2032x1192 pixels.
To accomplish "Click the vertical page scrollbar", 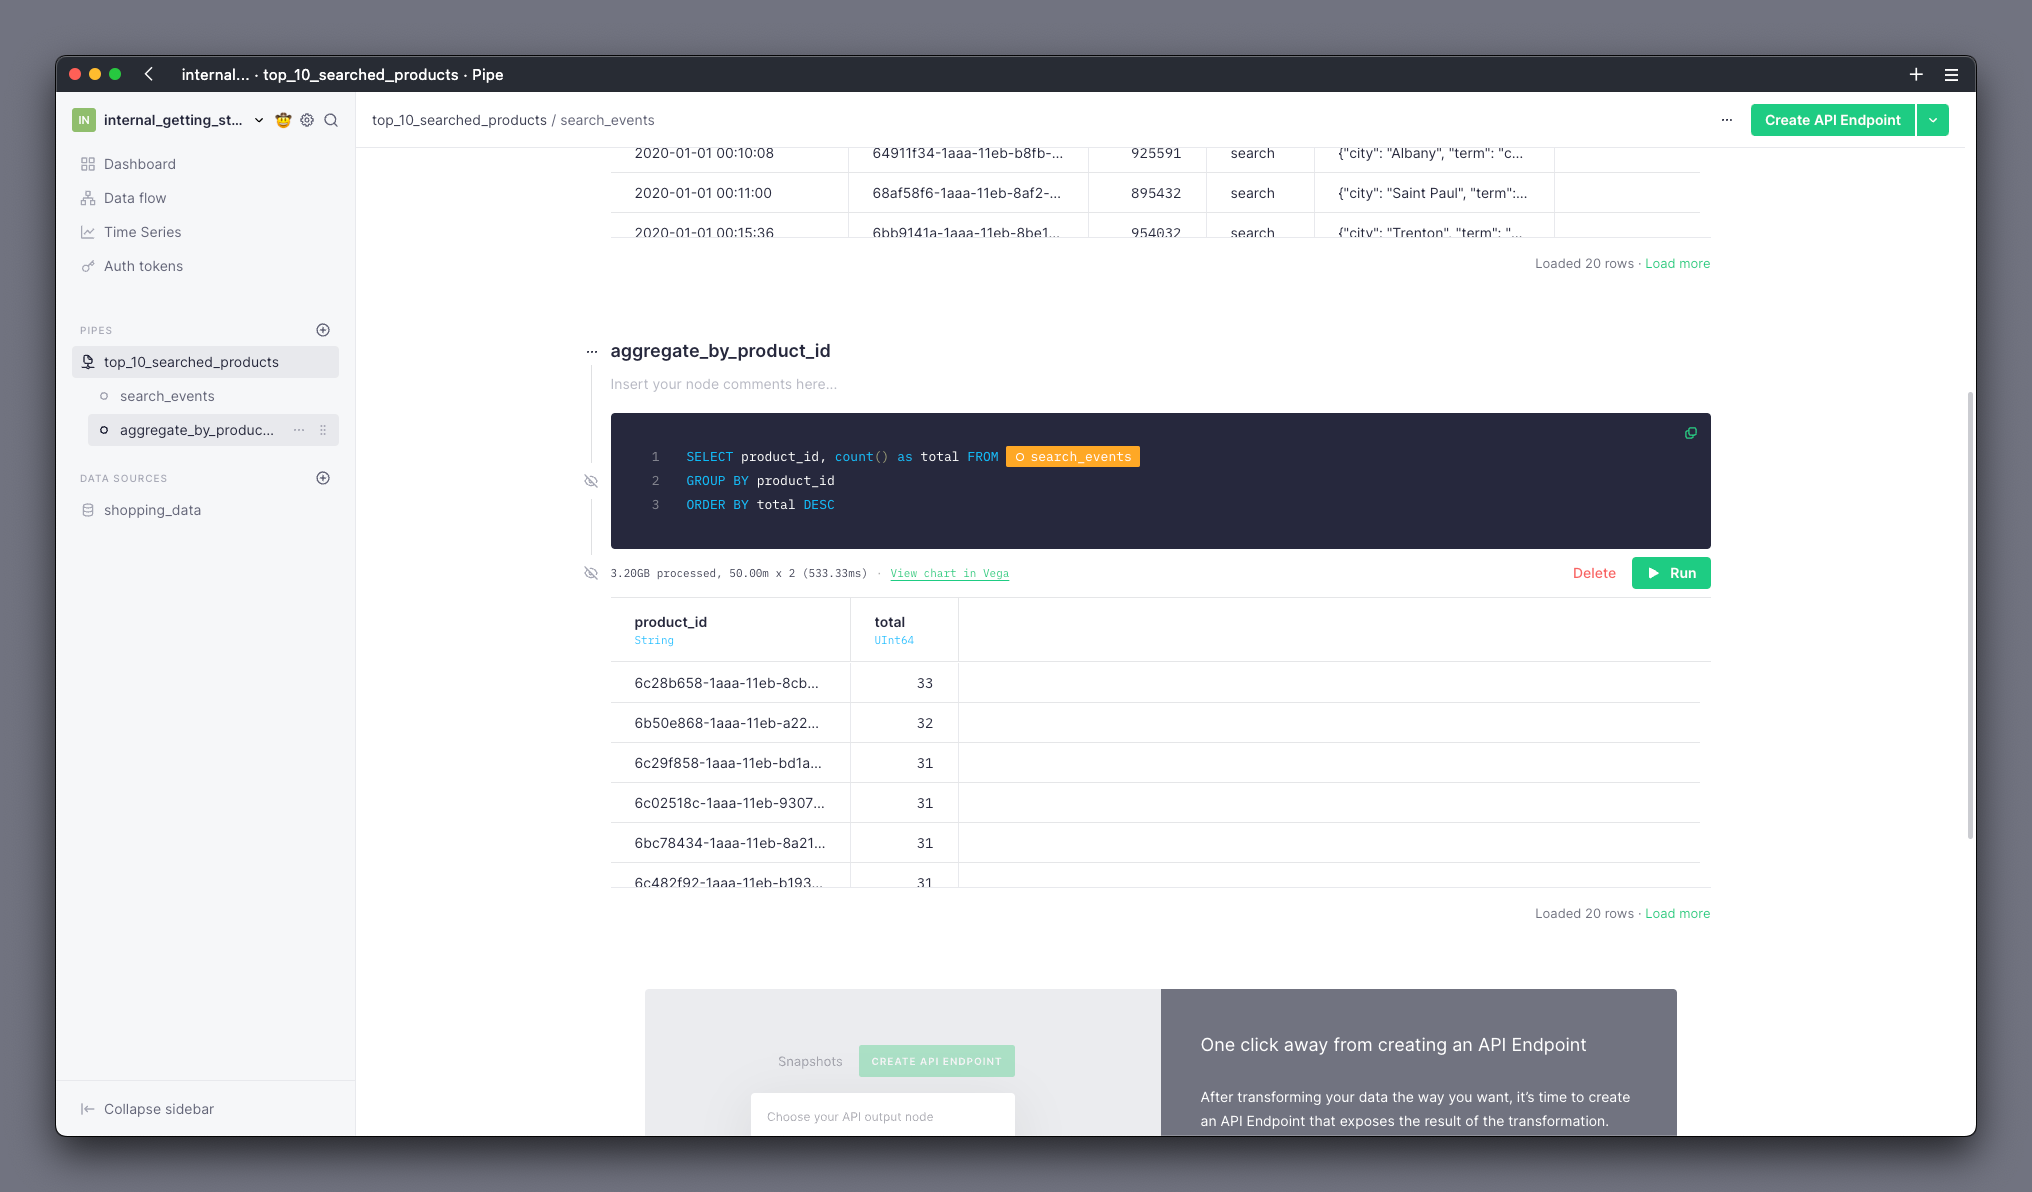I will [x=1970, y=615].
